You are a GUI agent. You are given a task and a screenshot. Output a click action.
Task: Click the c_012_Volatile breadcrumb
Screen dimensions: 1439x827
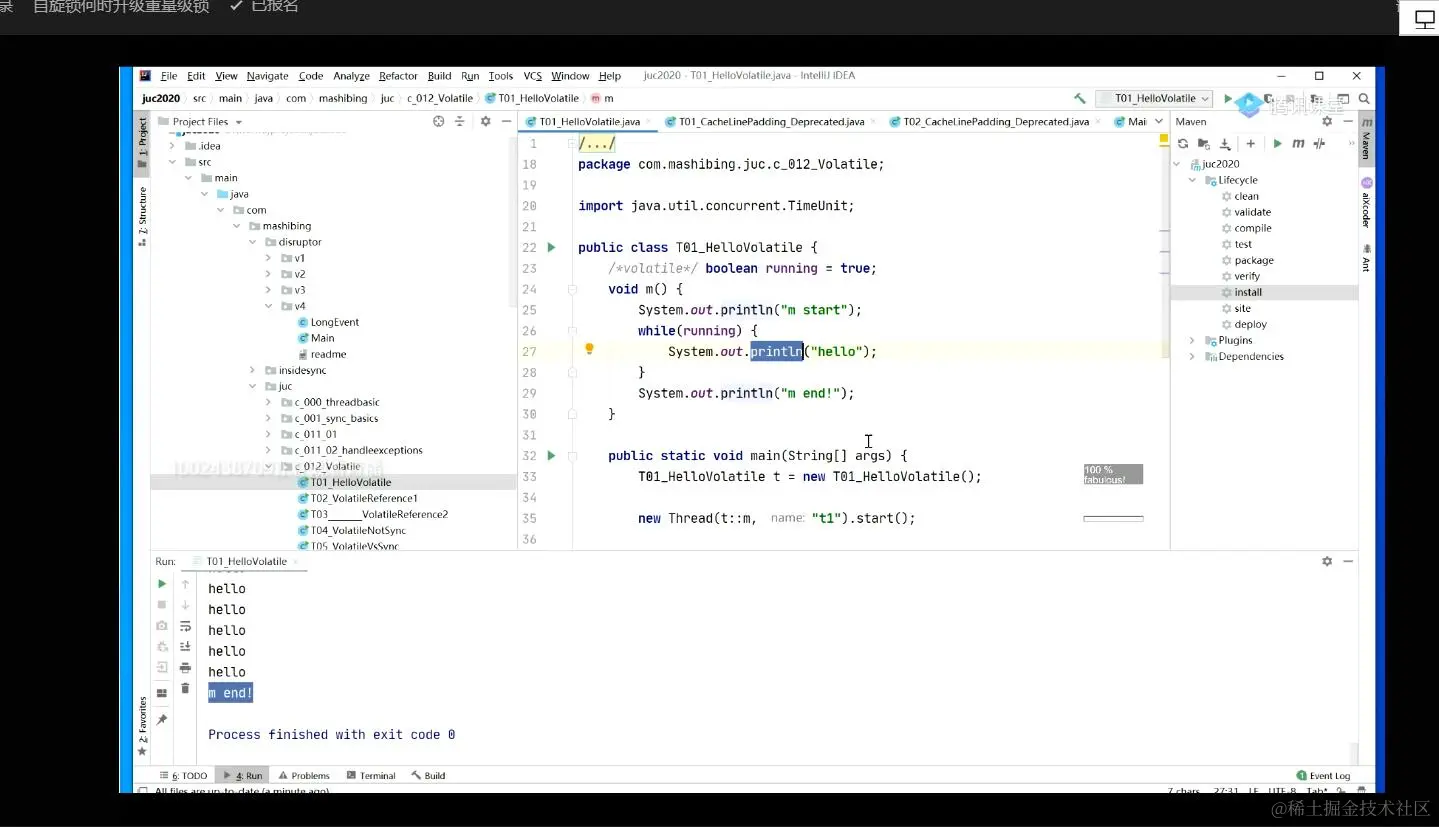pos(439,99)
